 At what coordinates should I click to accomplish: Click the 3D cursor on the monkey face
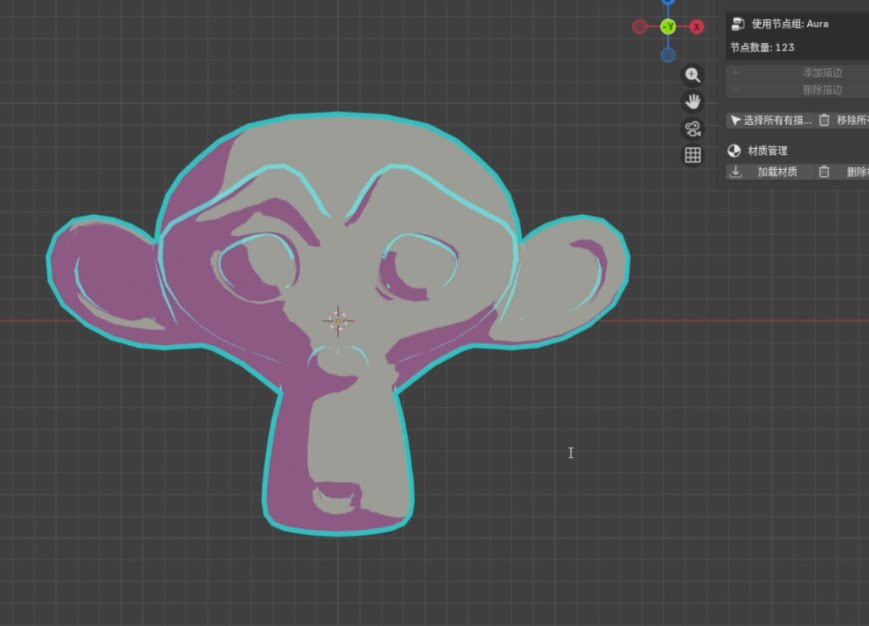pyautogui.click(x=338, y=320)
